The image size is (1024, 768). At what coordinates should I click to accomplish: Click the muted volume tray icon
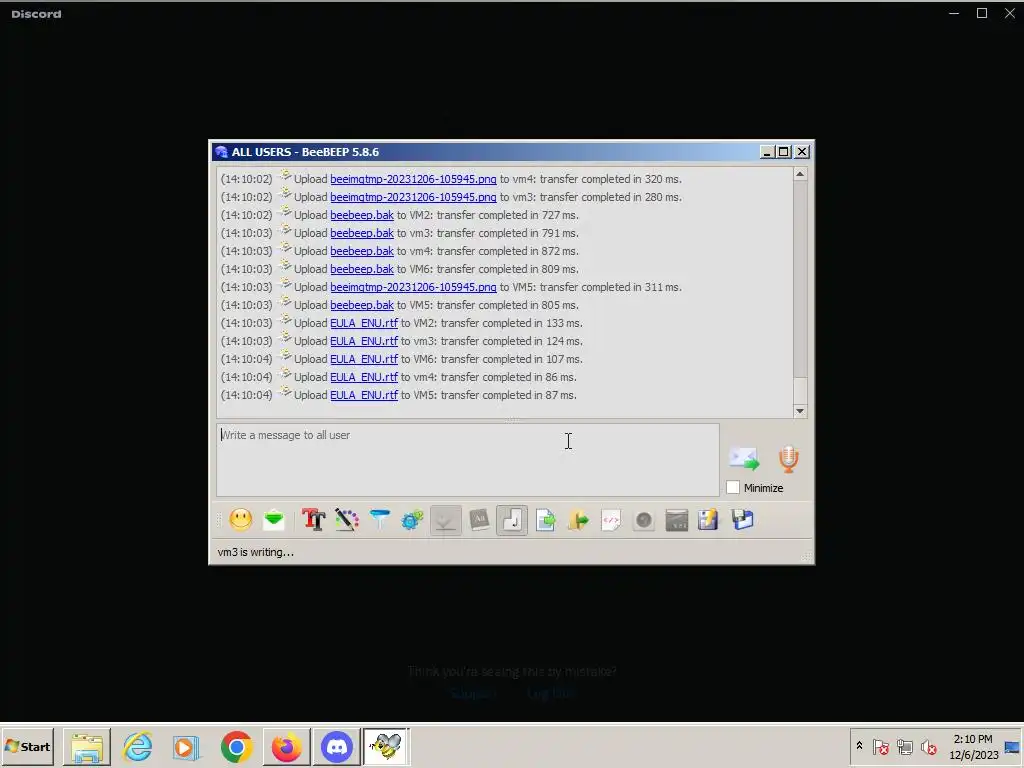928,746
